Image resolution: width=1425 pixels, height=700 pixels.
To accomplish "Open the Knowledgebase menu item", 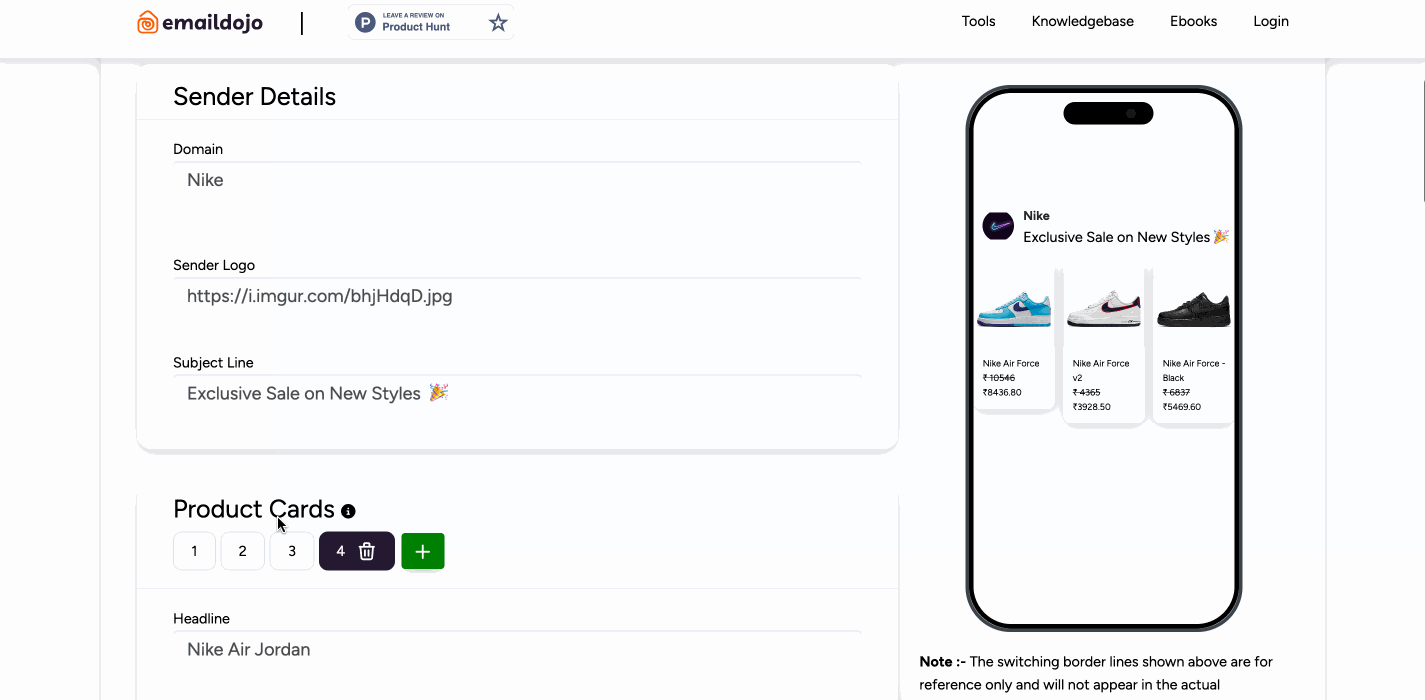I will pos(1082,21).
